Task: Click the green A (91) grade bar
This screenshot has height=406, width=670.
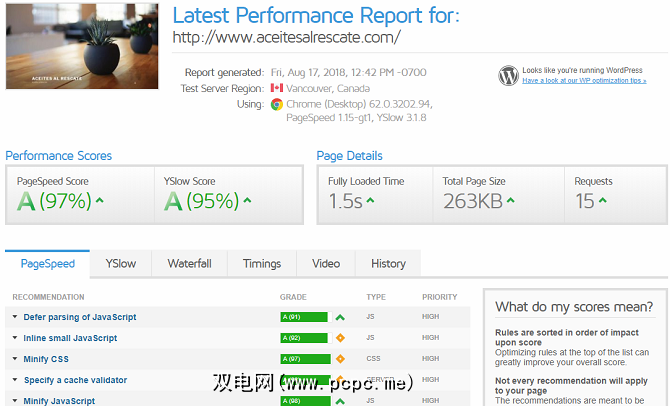Action: (x=303, y=317)
